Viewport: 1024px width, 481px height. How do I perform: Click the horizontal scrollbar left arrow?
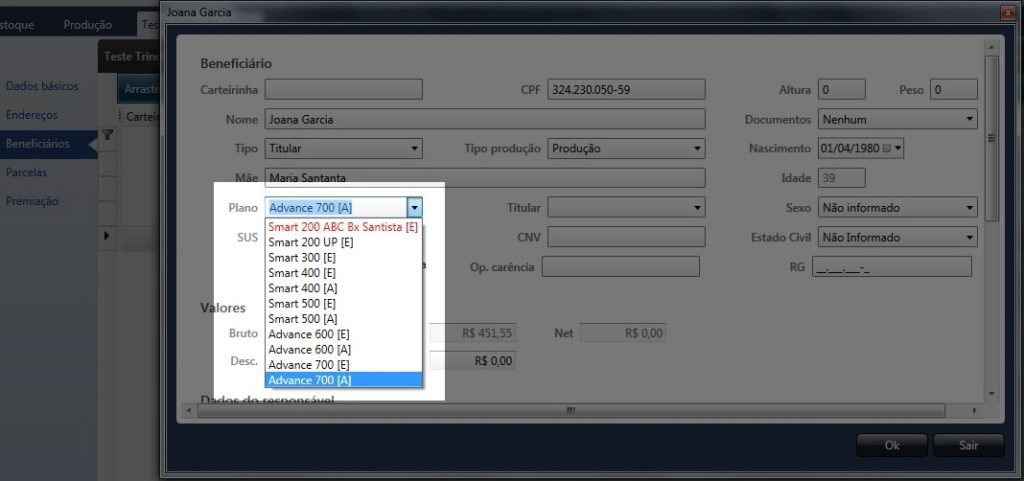point(189,411)
